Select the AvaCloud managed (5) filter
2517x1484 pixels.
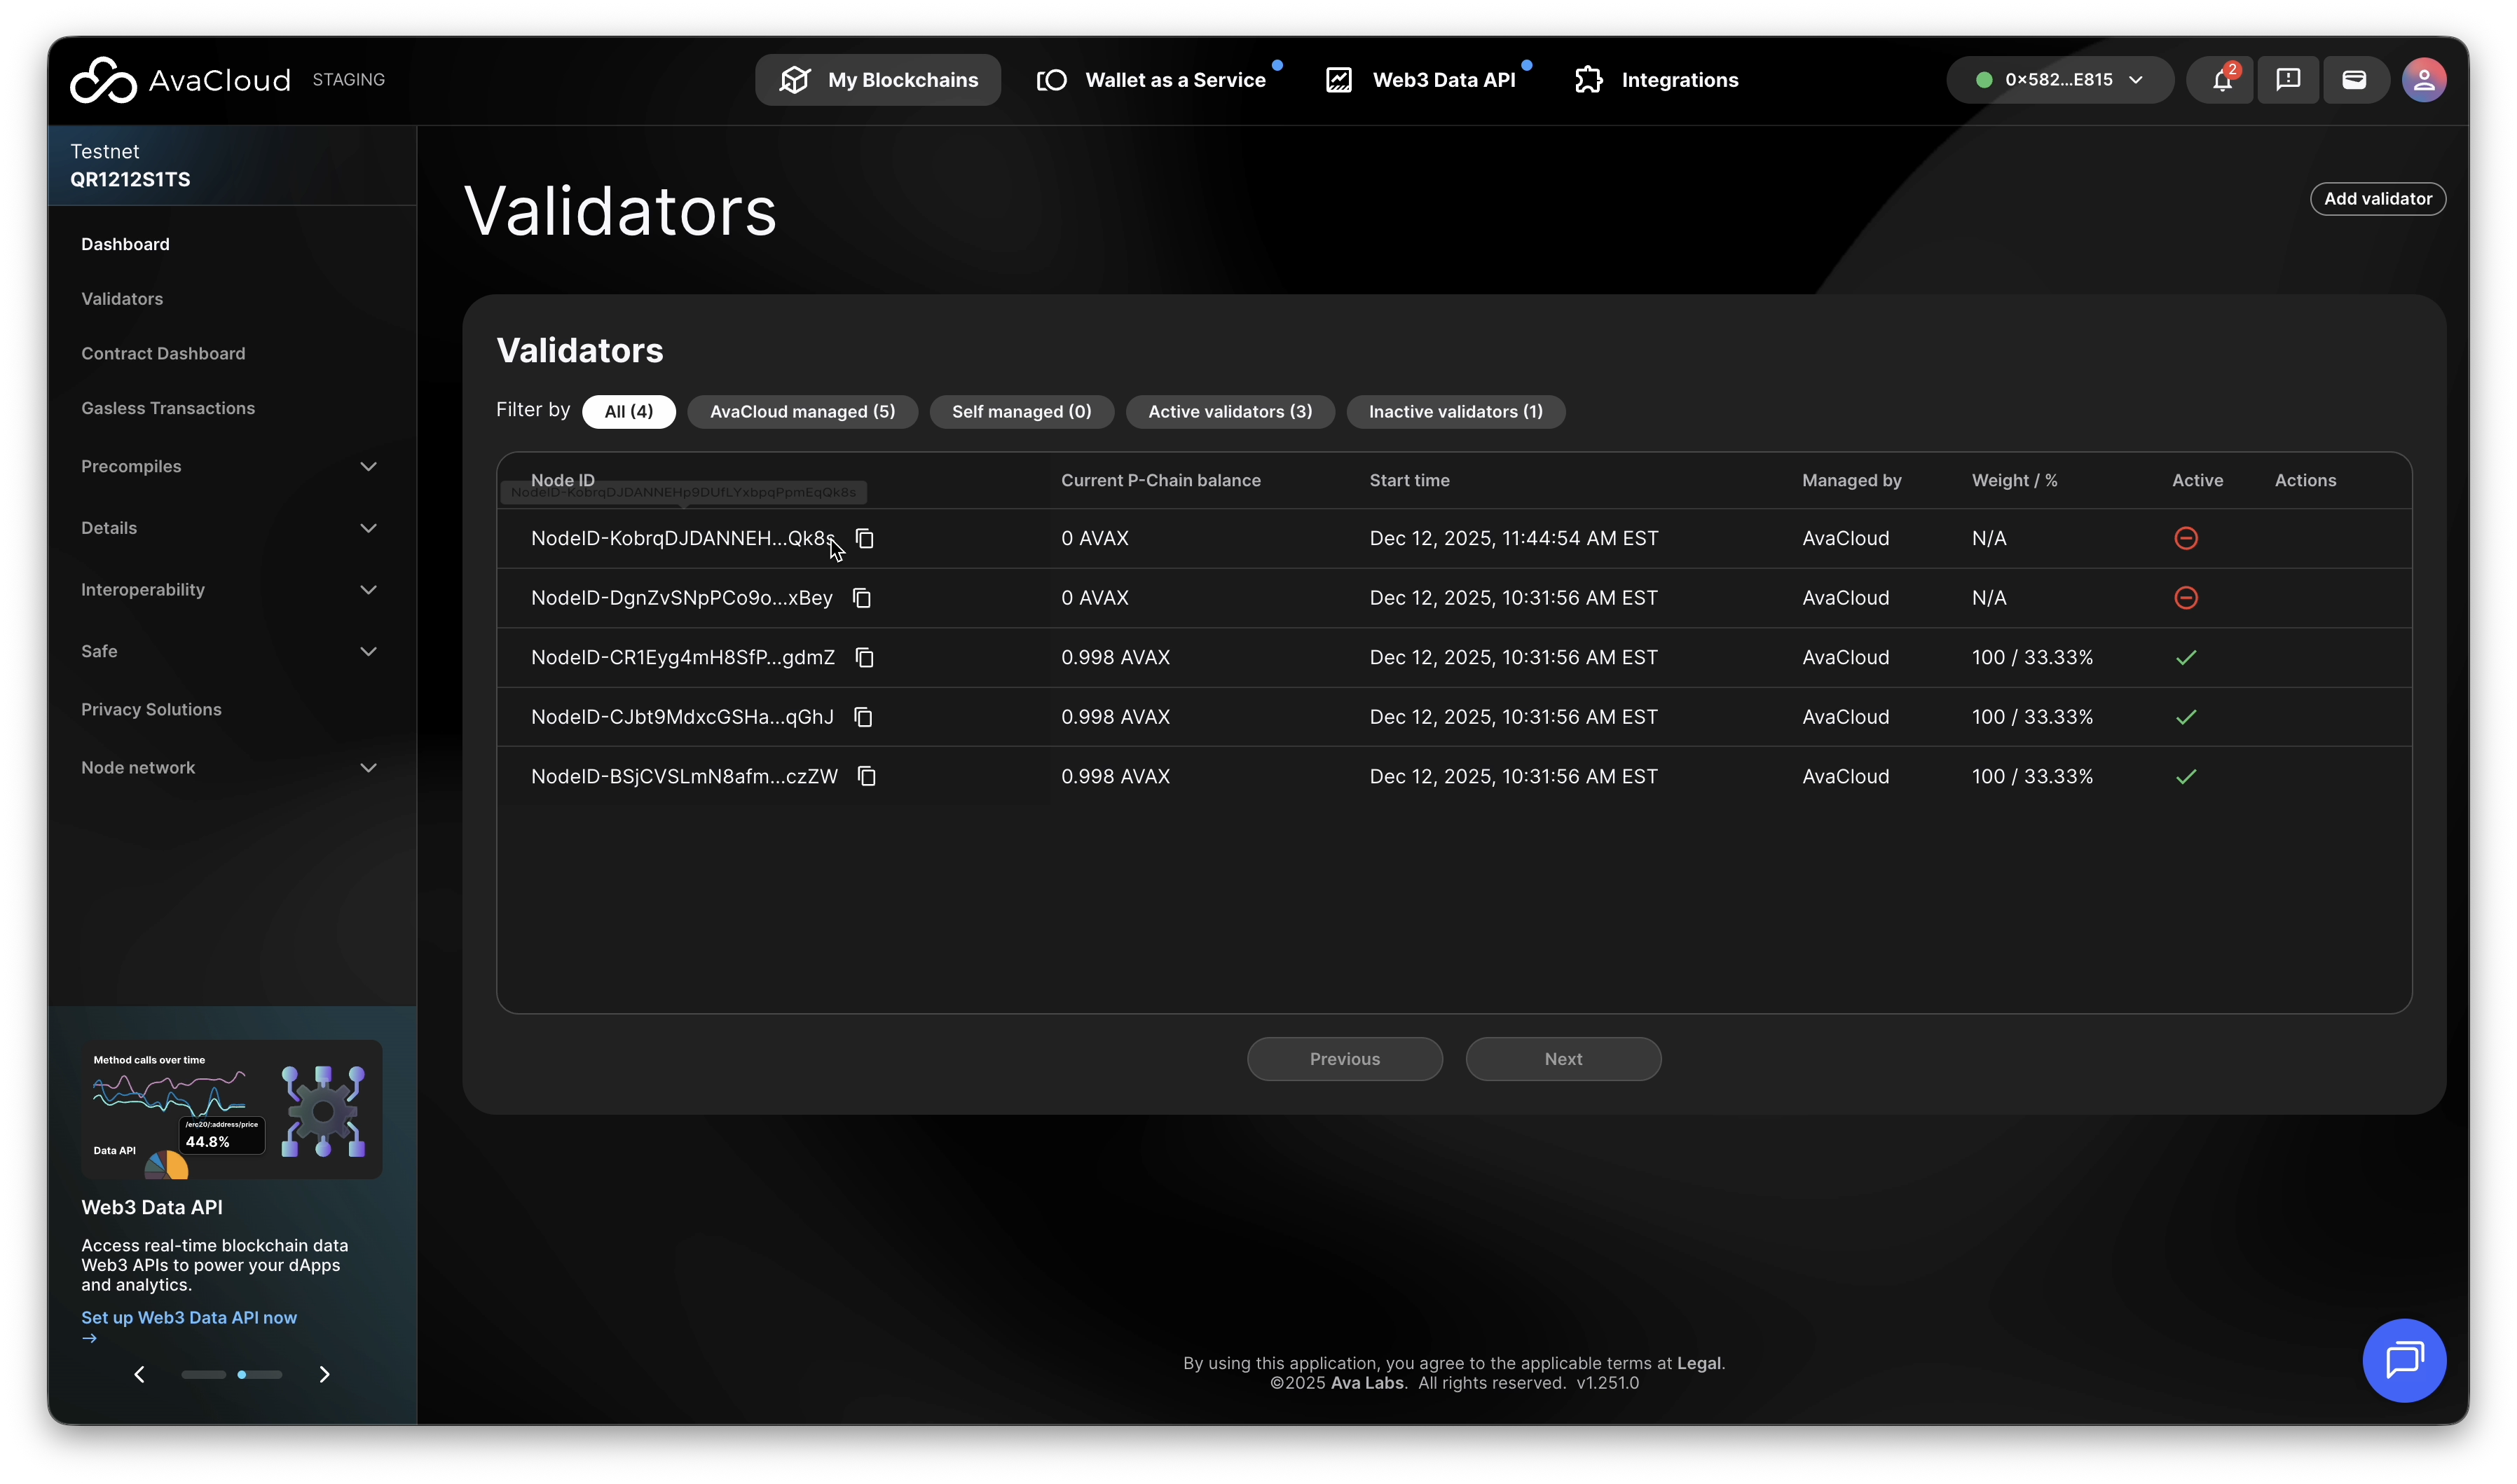point(802,412)
